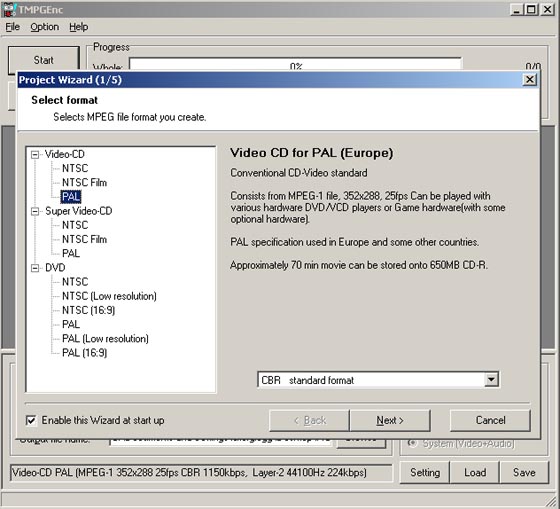The image size is (560, 509).
Task: Select NTSC Film under Video-CD
Action: point(84,183)
